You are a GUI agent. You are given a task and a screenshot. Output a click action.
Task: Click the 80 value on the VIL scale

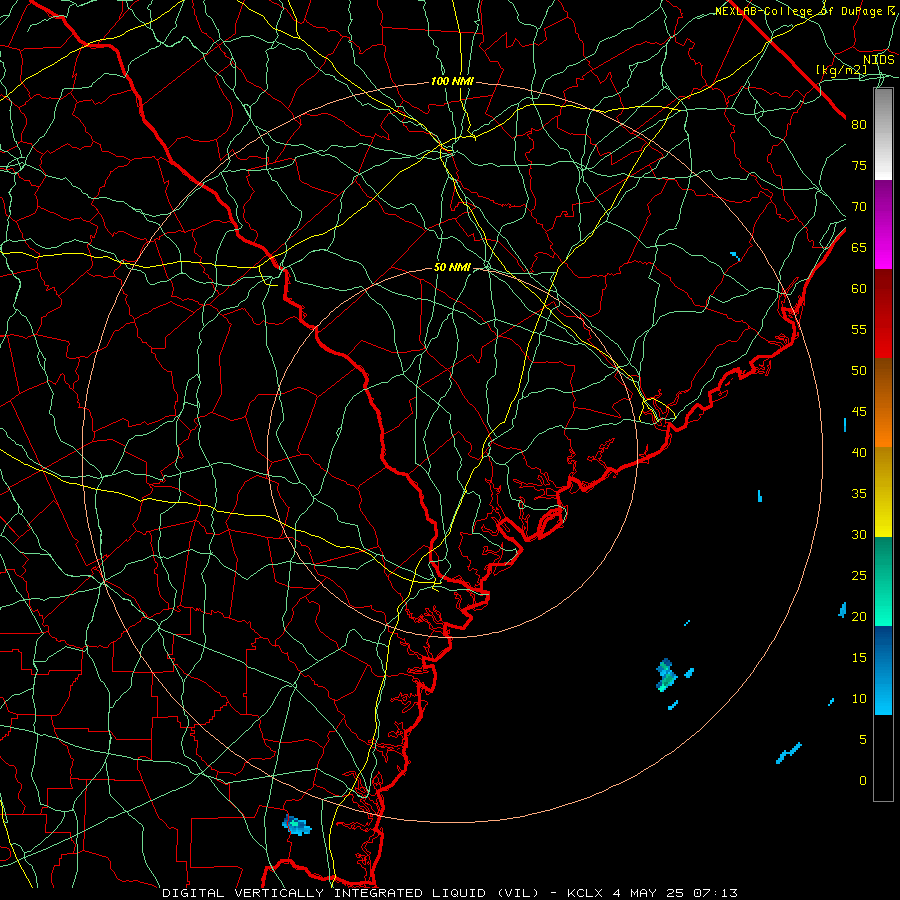tap(859, 125)
